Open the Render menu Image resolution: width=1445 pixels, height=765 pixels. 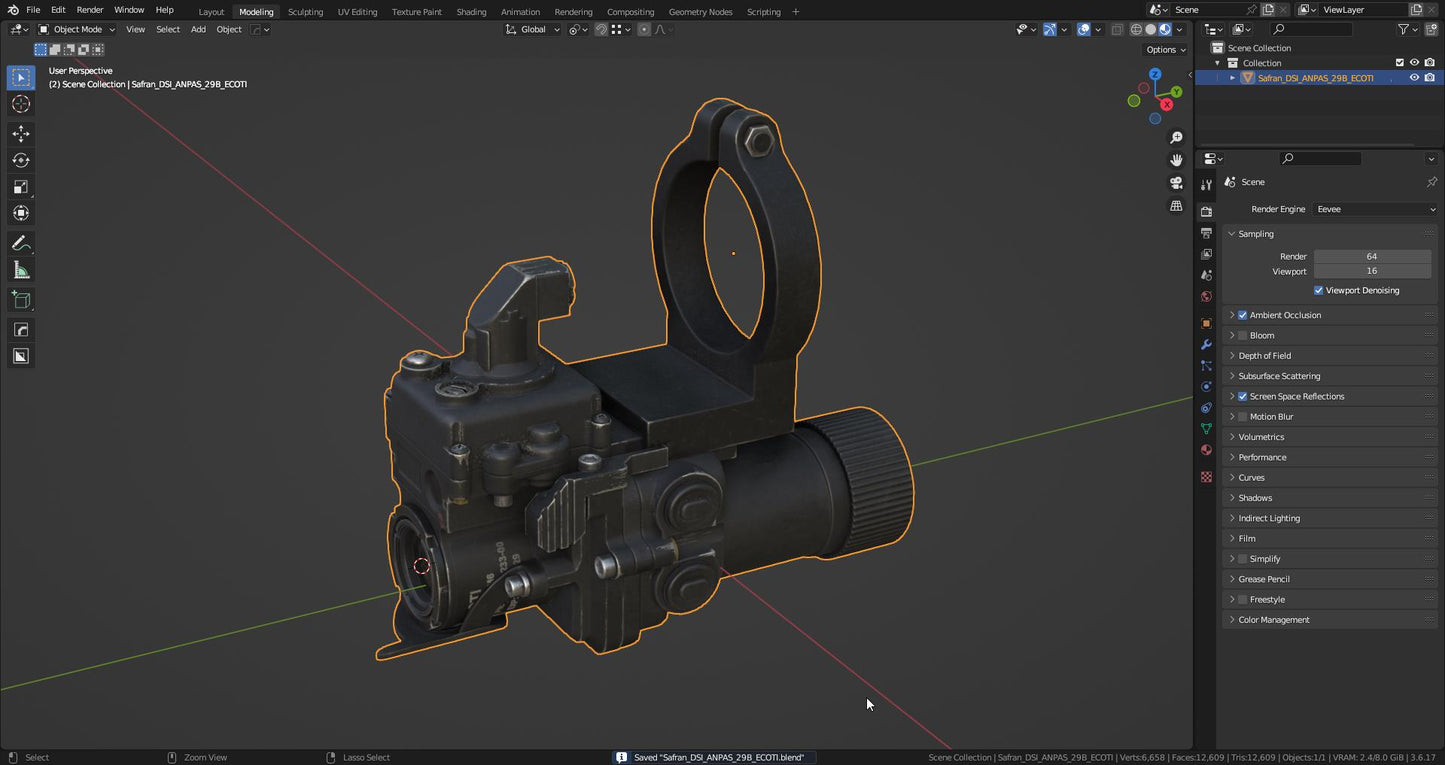(x=90, y=10)
